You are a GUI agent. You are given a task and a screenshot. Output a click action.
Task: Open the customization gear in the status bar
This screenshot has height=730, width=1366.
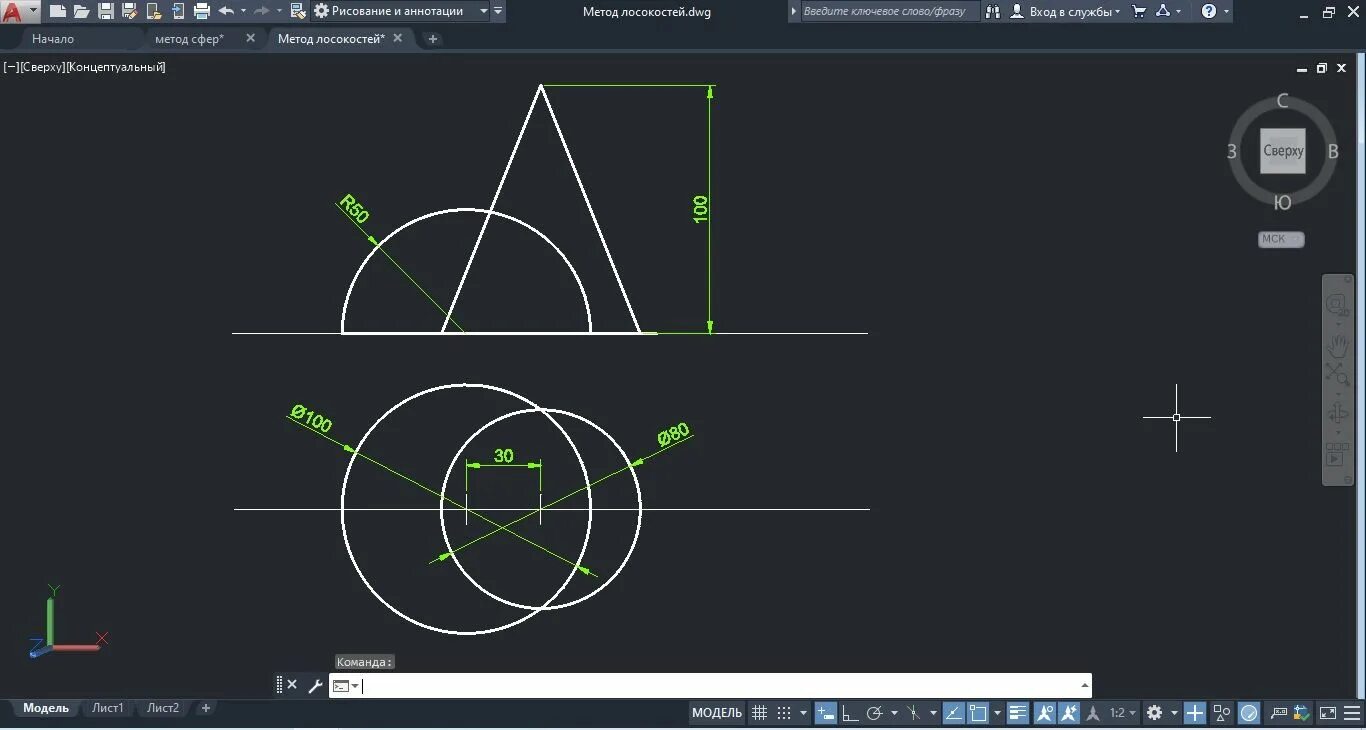(1155, 713)
